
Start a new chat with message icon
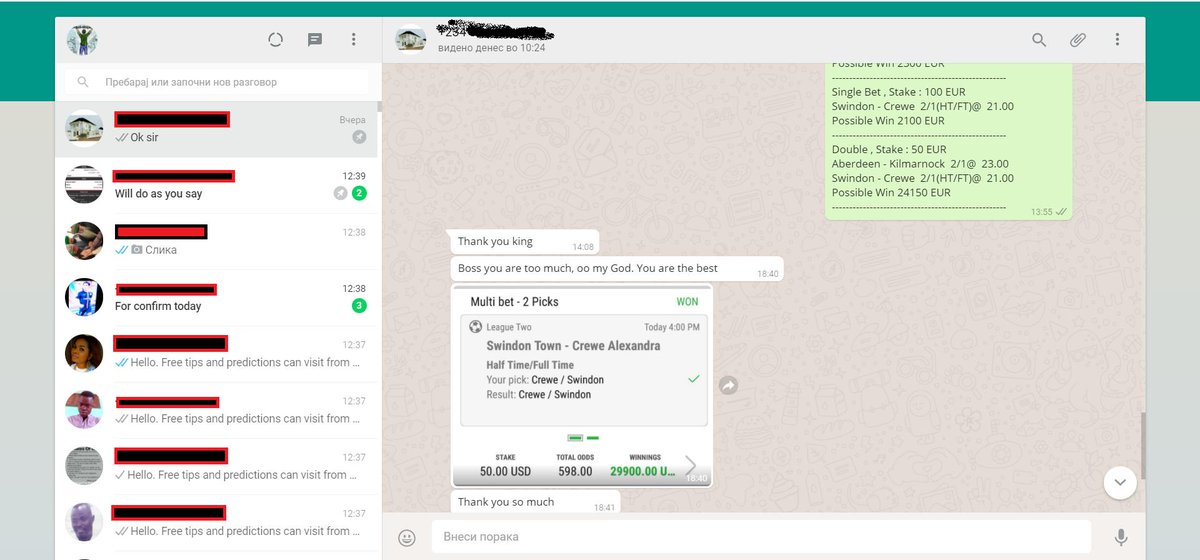pyautogui.click(x=315, y=40)
